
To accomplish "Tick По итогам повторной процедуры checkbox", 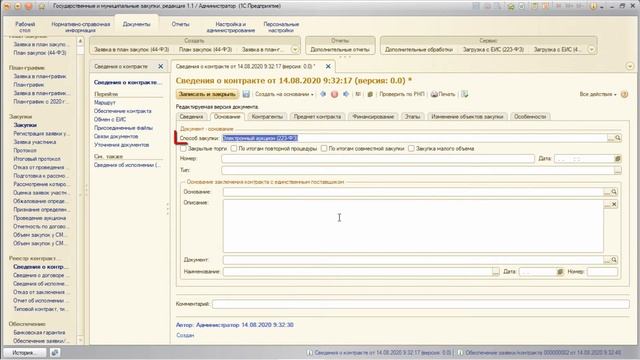I will pos(234,149).
